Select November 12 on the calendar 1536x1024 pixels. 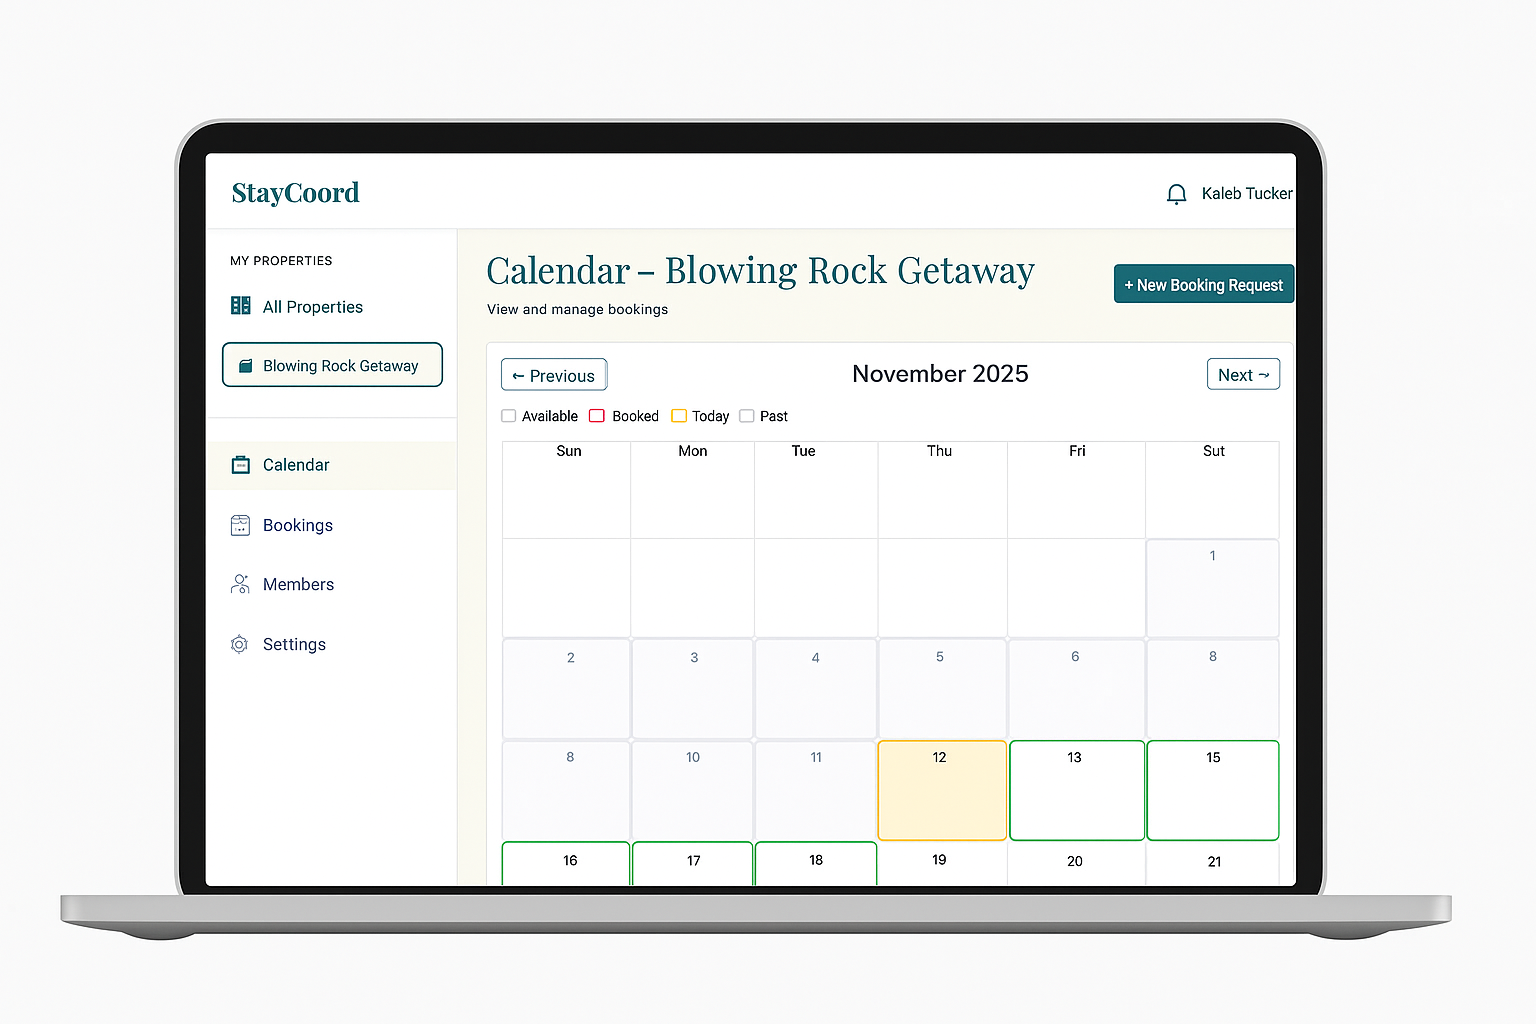tap(941, 790)
